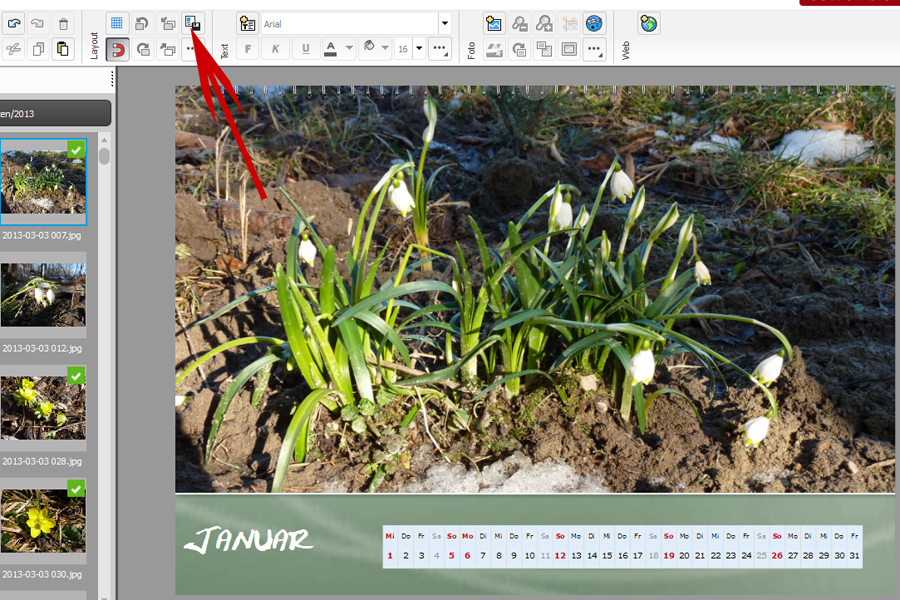Image resolution: width=900 pixels, height=600 pixels.
Task: Click the zoom in photo magnifier
Action: point(544,24)
